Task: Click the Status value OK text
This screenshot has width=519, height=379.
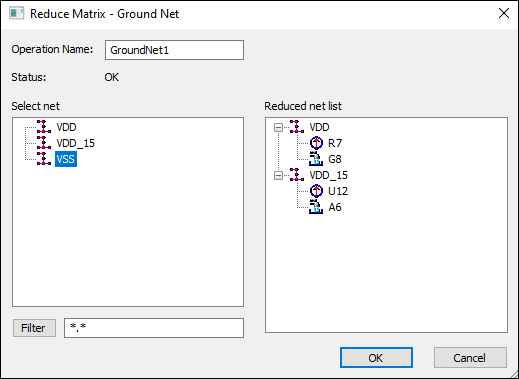Action: pyautogui.click(x=111, y=77)
